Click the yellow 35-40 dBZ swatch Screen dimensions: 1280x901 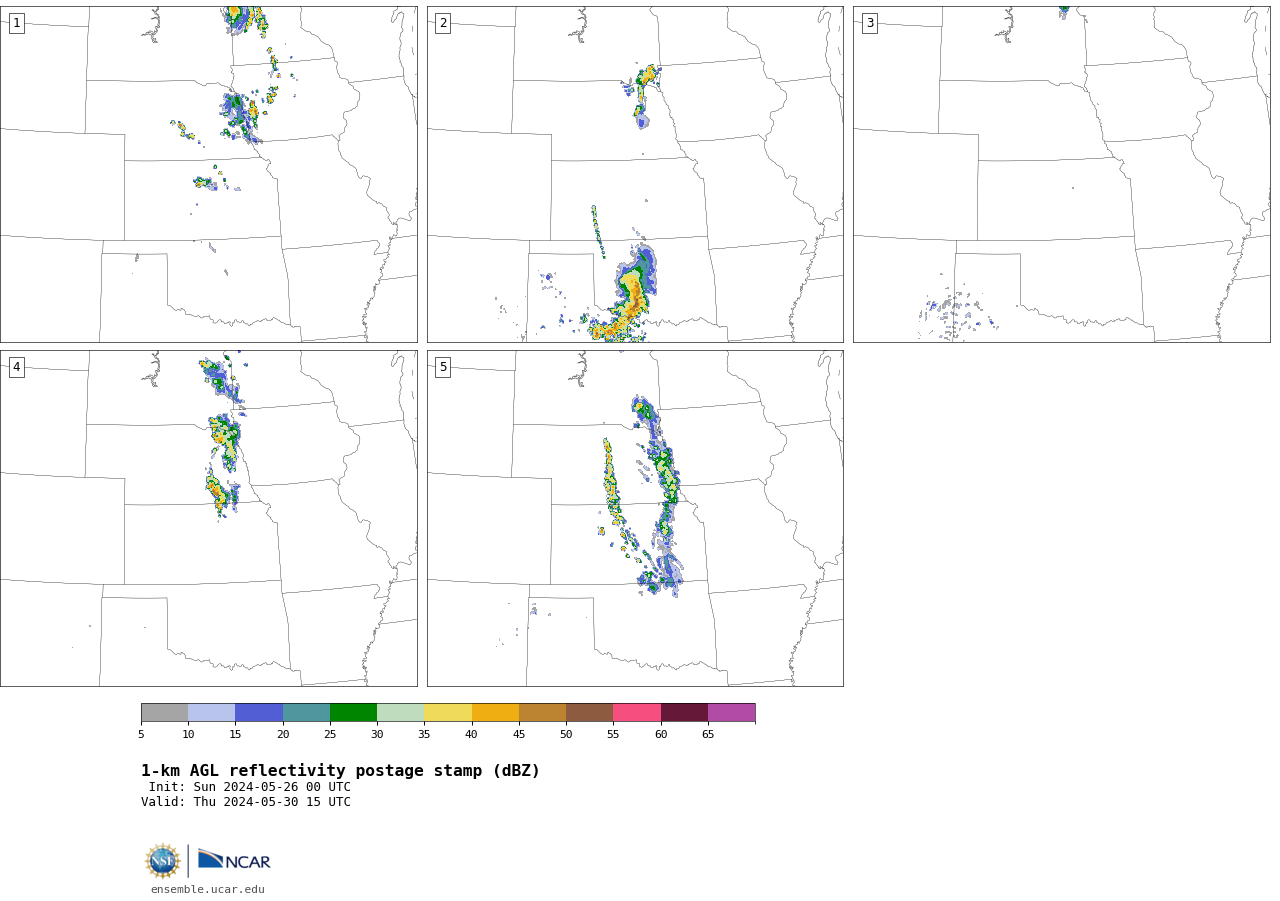[448, 713]
